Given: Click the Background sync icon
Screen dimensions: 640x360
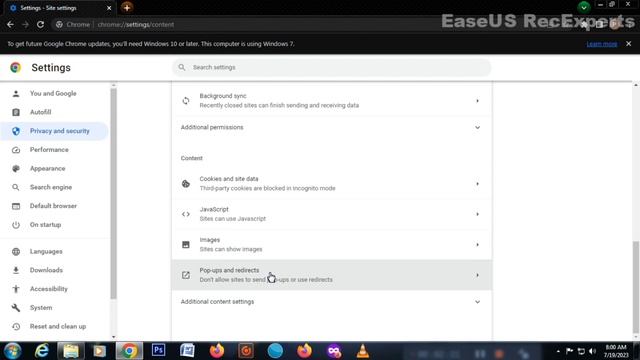Looking at the screenshot, I should [186, 101].
